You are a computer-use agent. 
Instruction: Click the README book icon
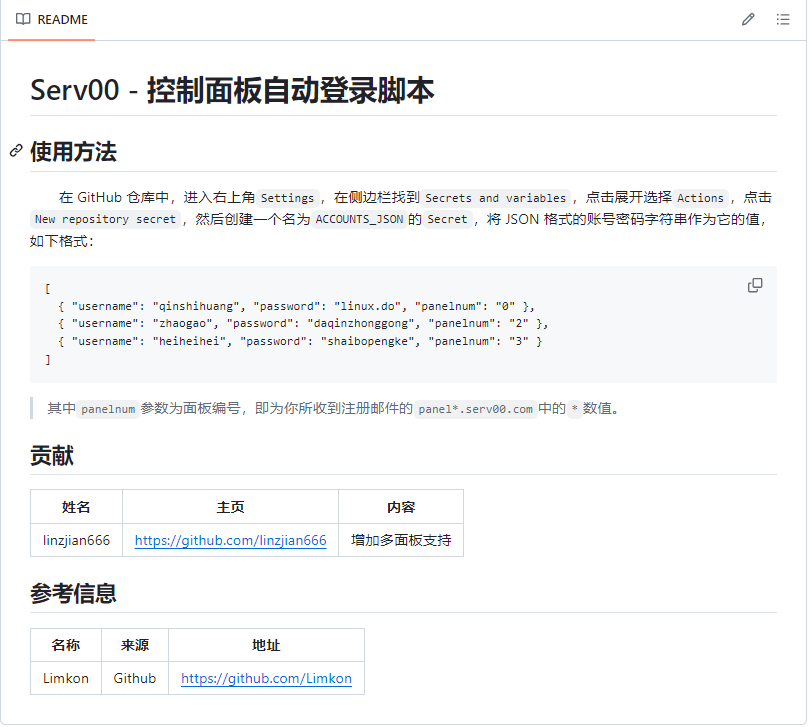click(23, 20)
